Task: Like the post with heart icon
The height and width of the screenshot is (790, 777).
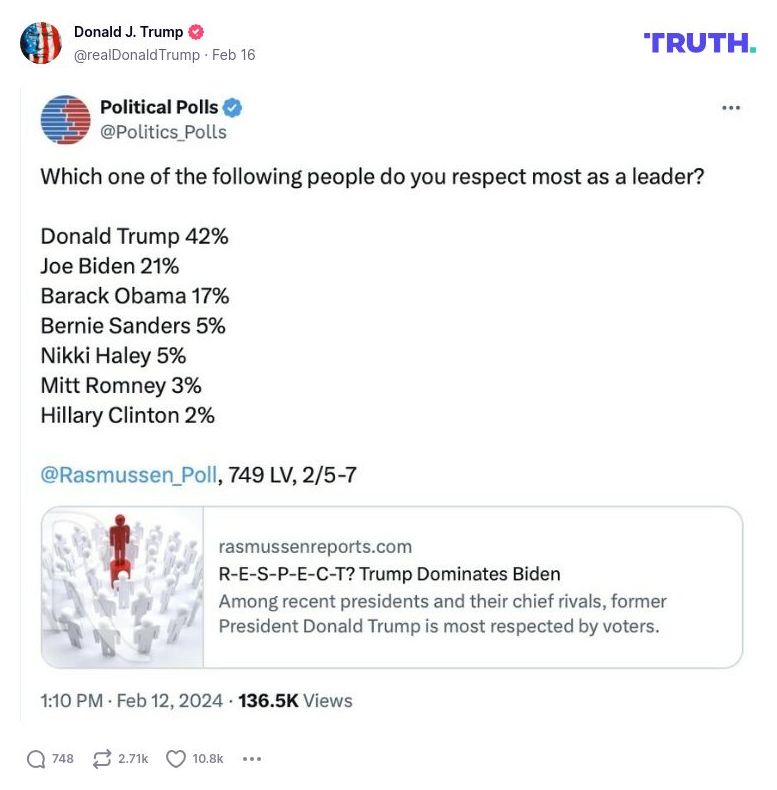Action: 176,759
